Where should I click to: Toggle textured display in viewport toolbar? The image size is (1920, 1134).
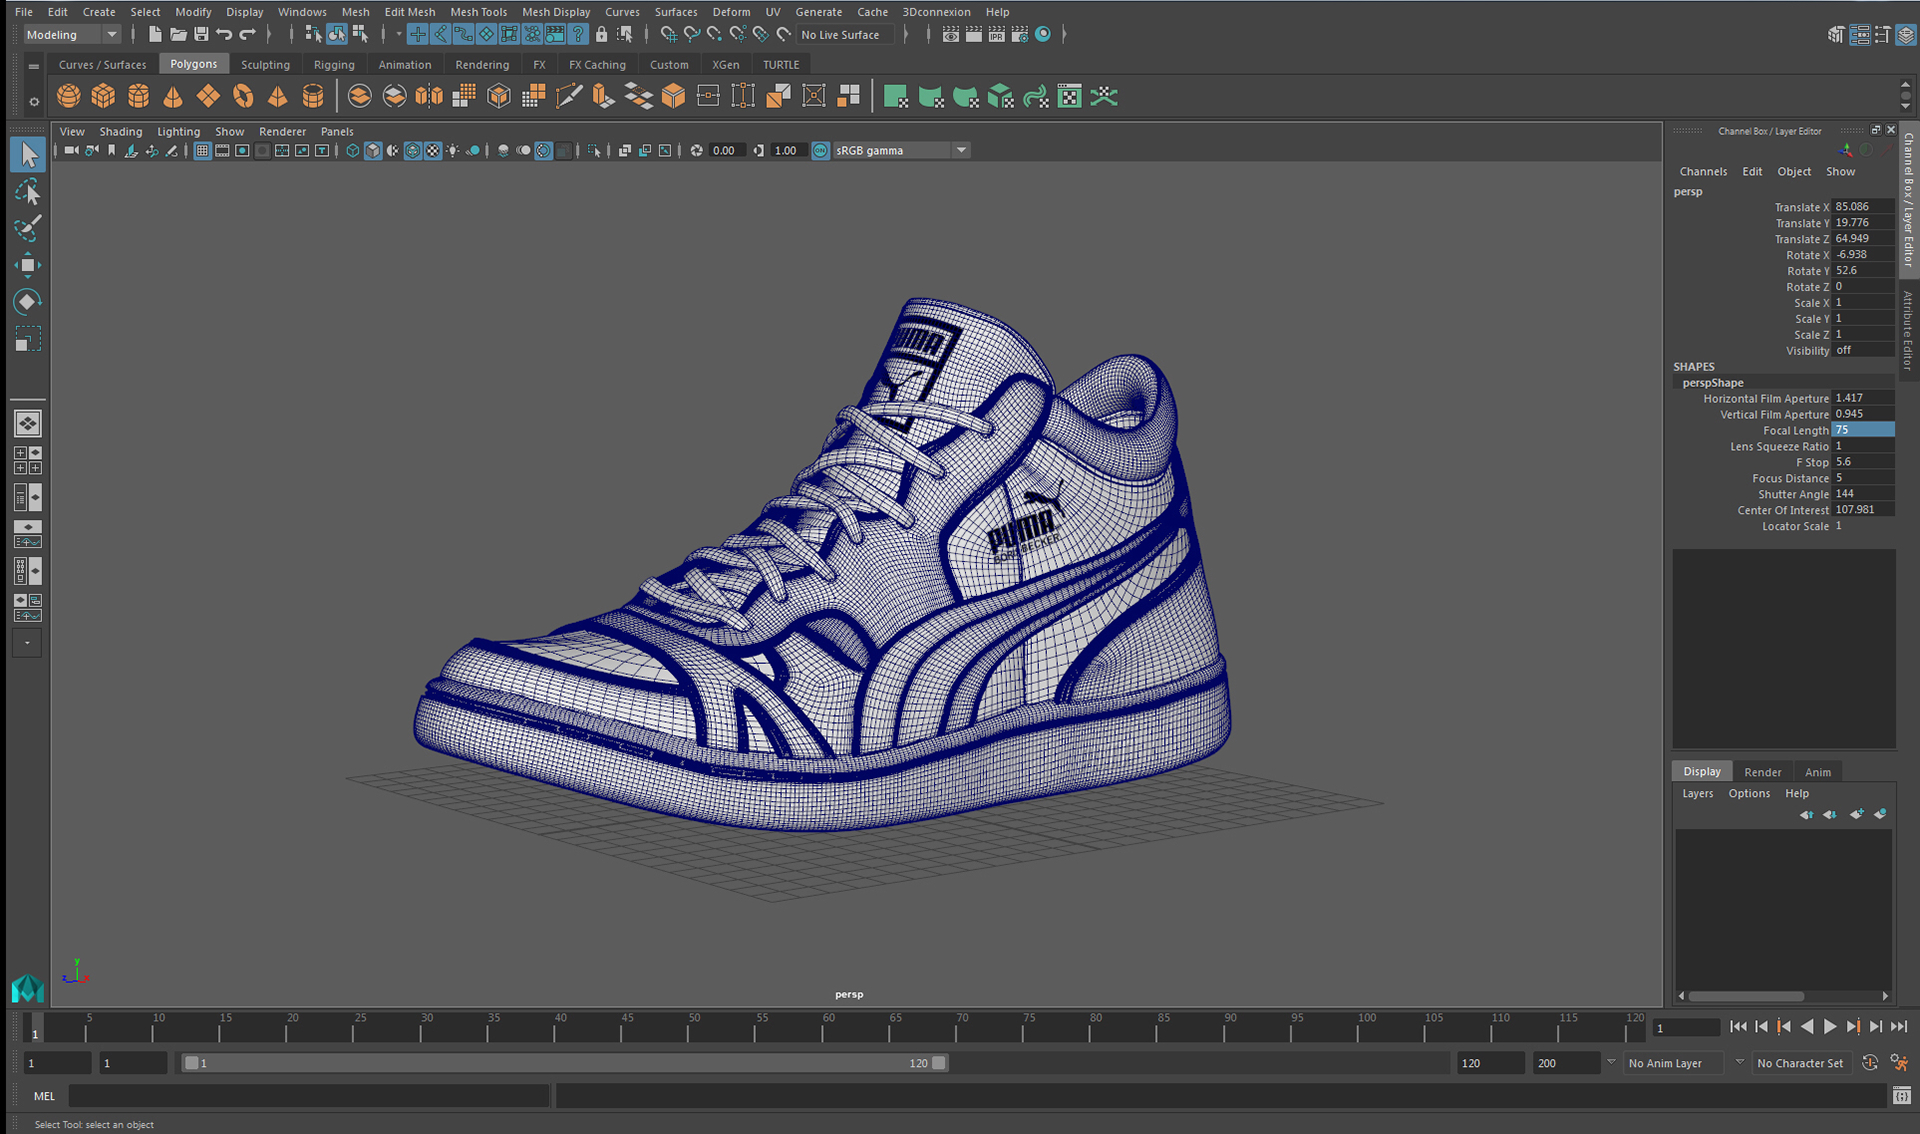click(432, 150)
